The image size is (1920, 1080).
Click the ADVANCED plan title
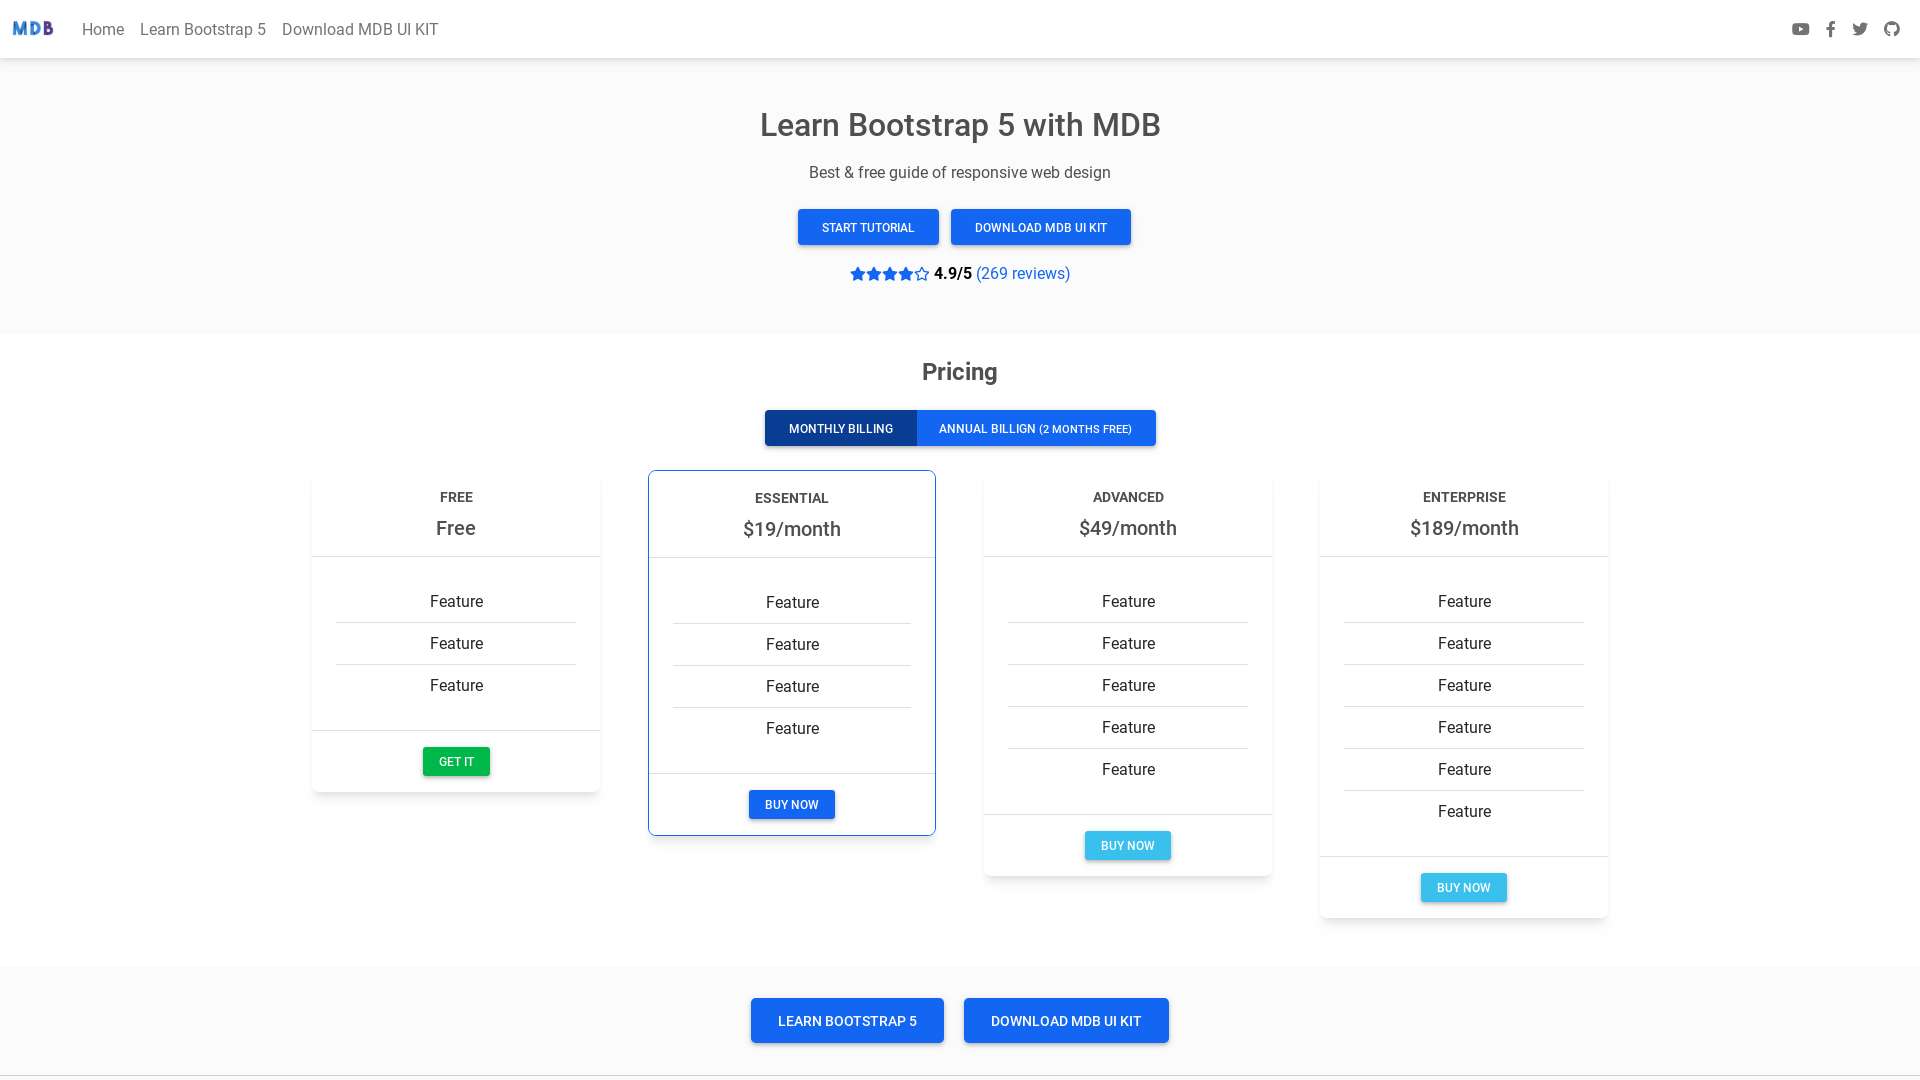click(1128, 497)
